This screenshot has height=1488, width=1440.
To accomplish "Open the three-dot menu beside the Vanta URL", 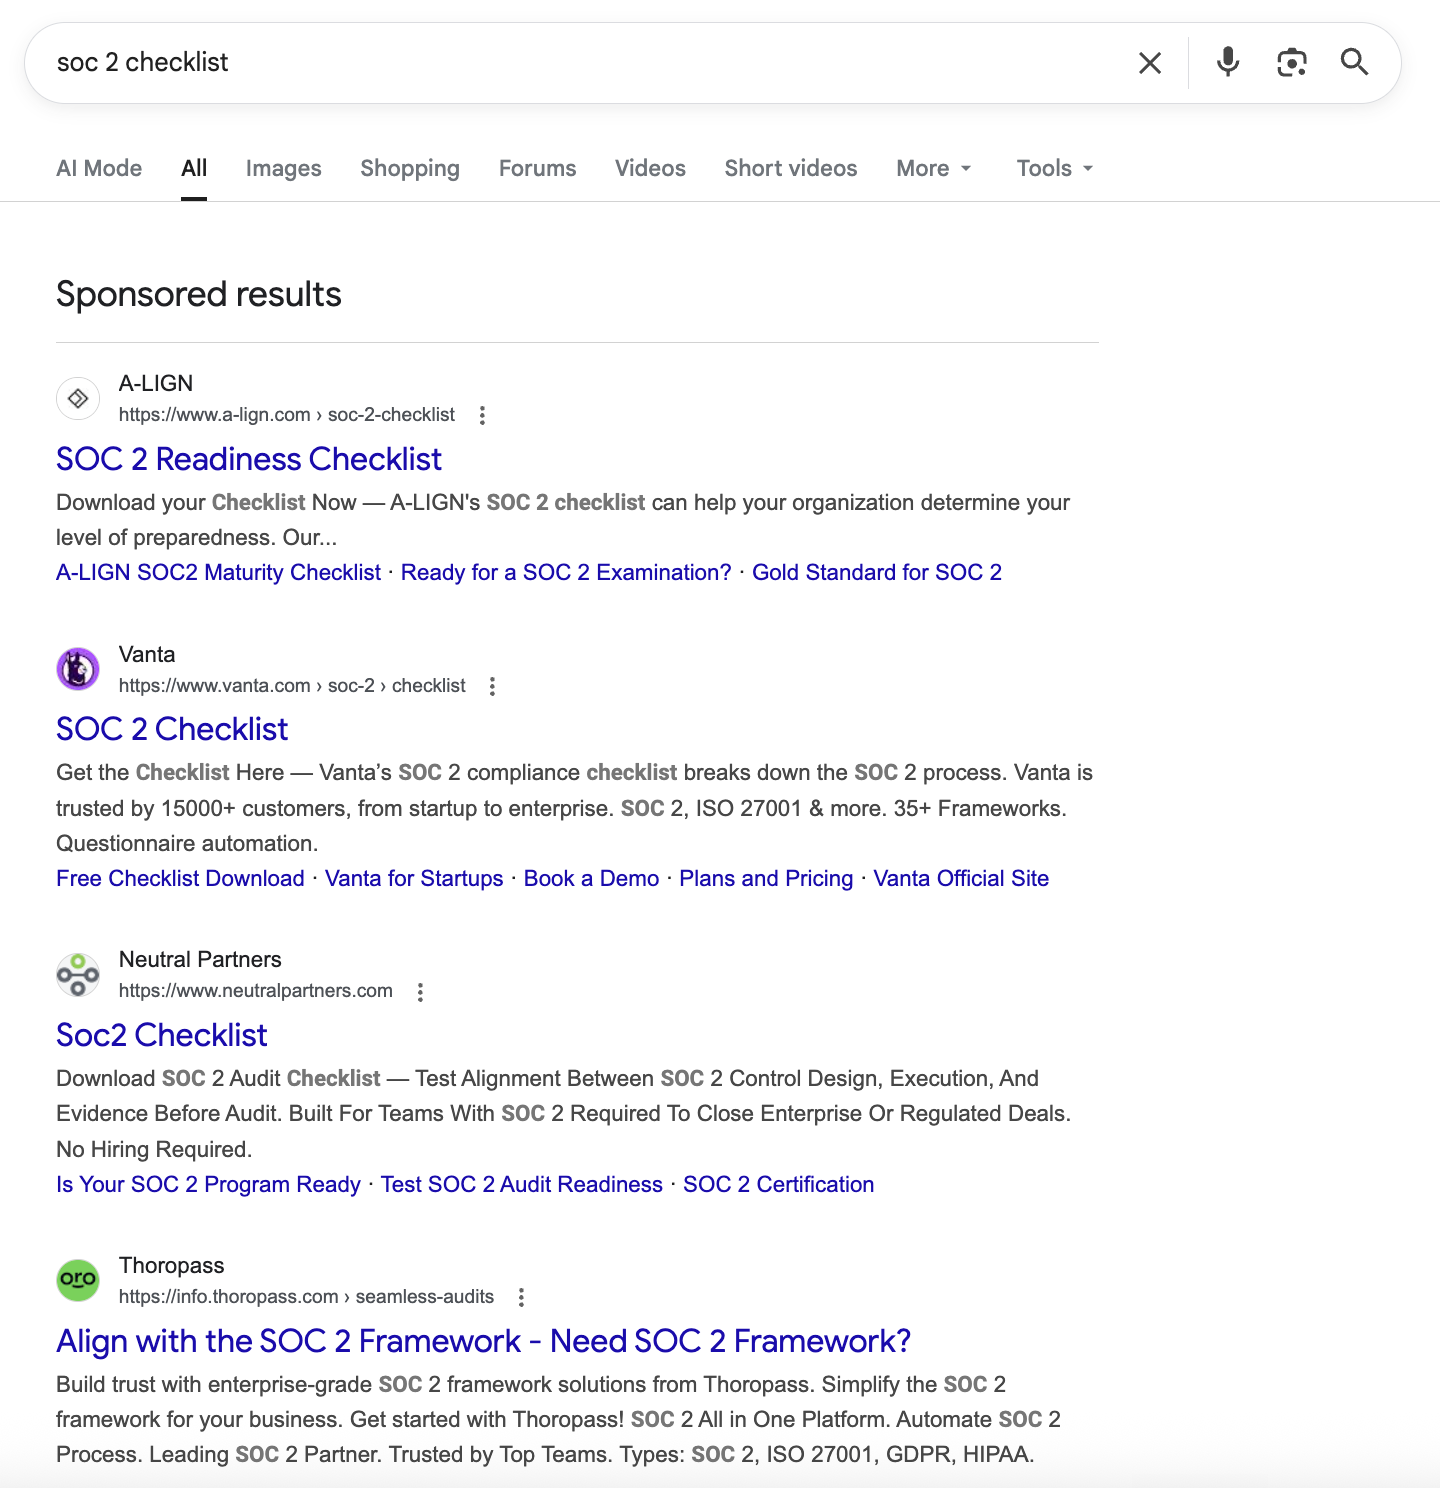I will (x=492, y=686).
